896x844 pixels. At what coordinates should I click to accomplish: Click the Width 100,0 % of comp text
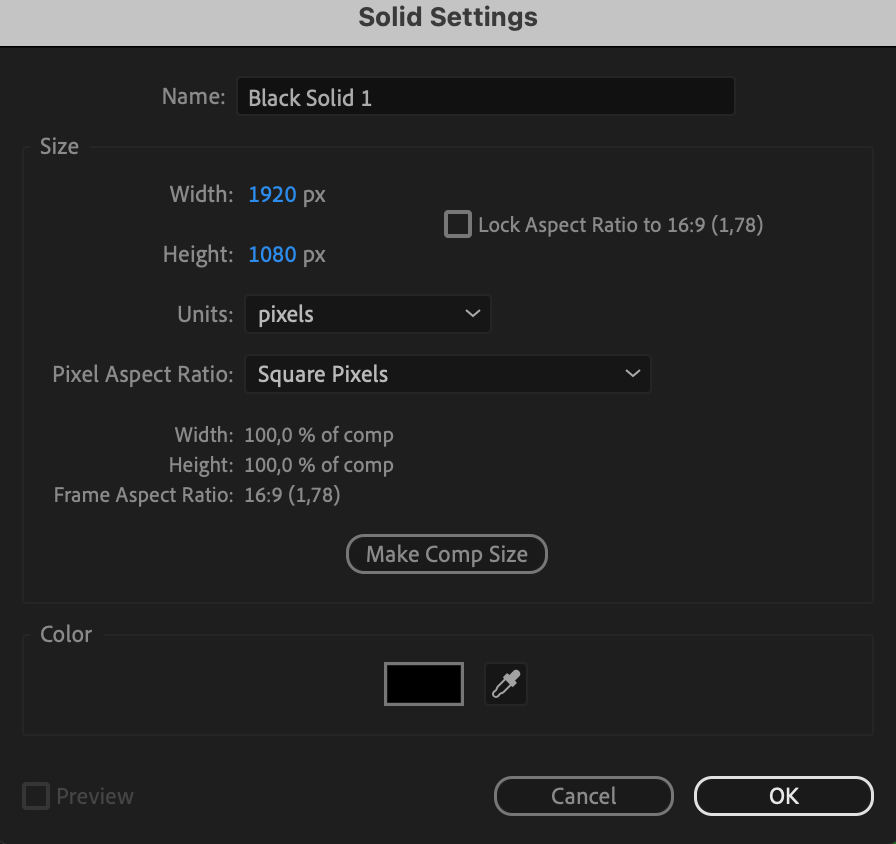click(319, 435)
